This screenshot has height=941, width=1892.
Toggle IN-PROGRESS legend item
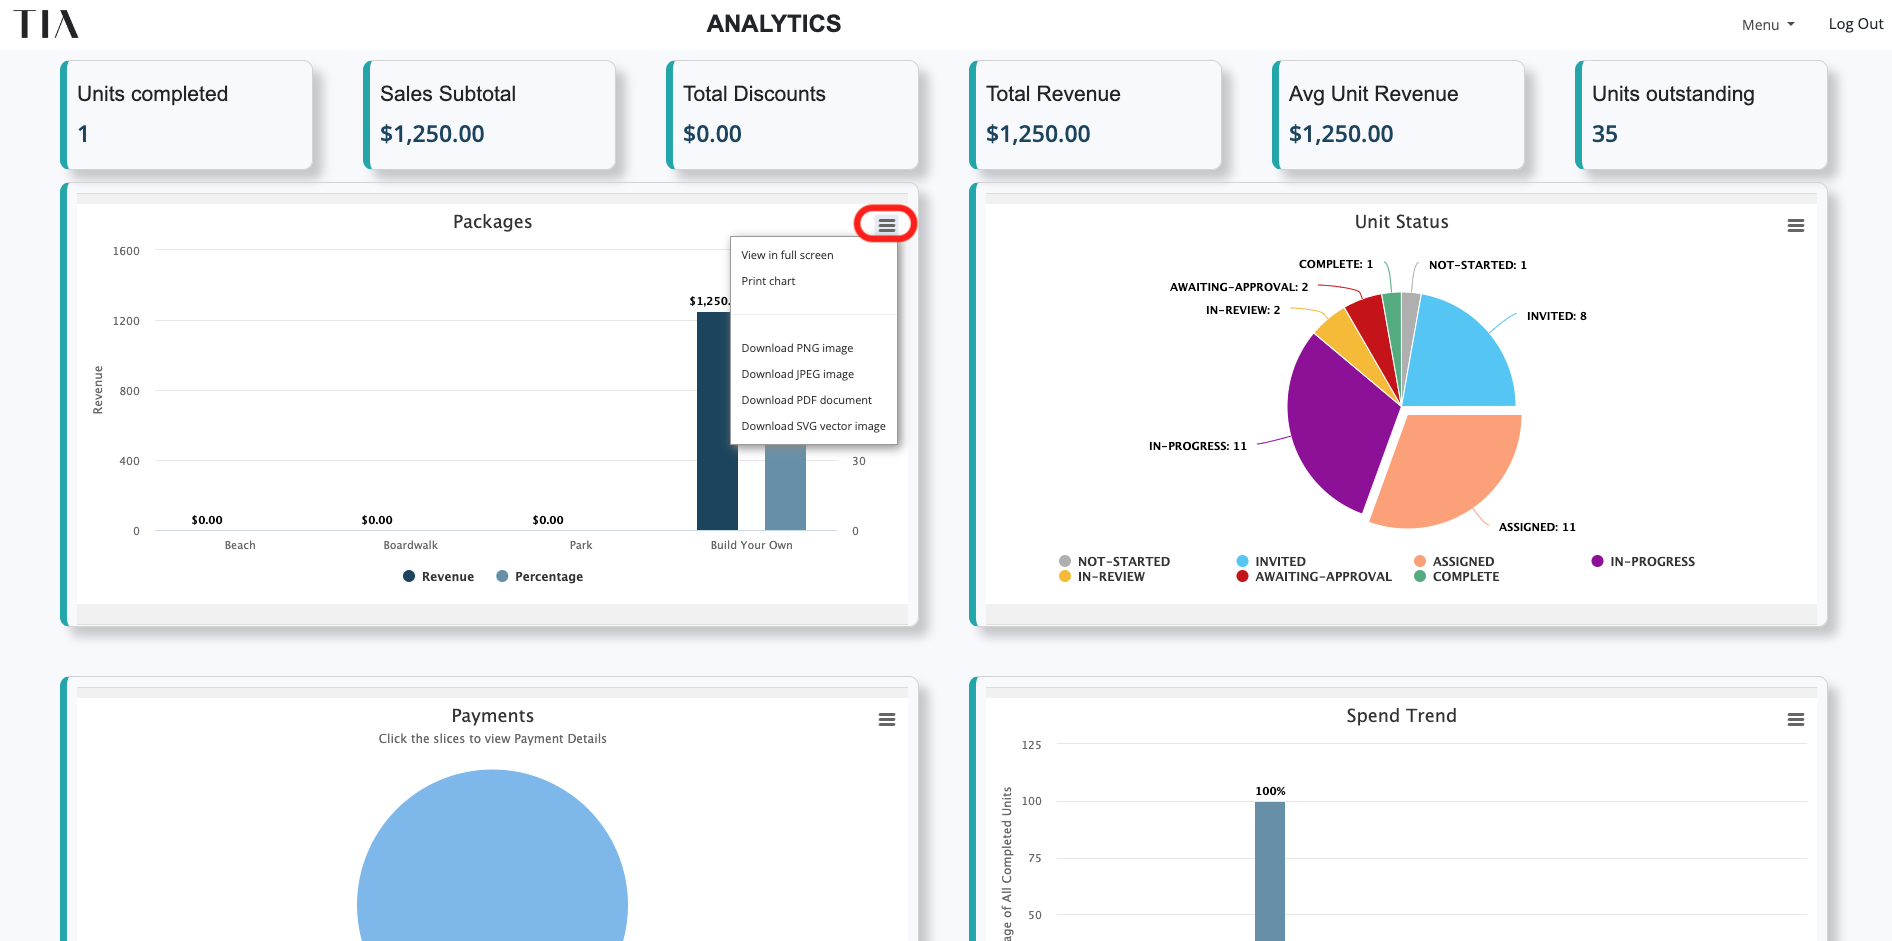coord(1643,561)
